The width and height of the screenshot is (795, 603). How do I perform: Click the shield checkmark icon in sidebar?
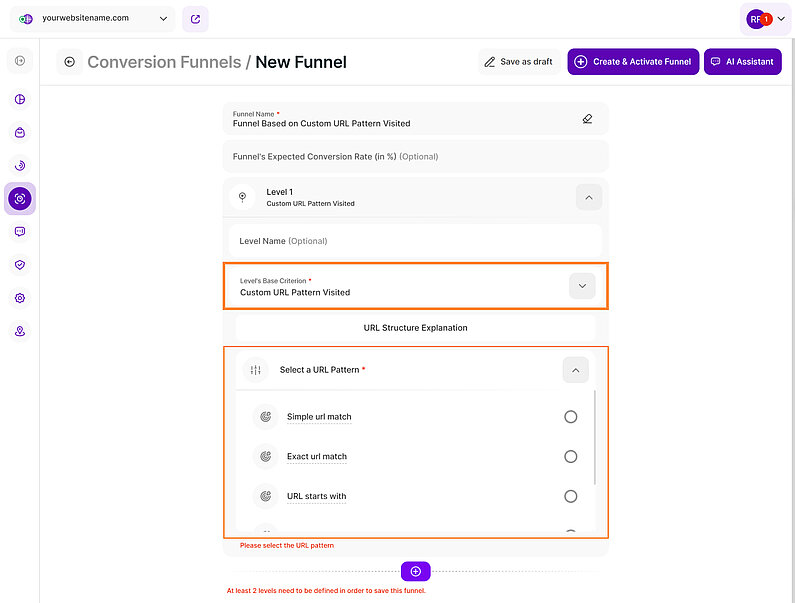(20, 265)
